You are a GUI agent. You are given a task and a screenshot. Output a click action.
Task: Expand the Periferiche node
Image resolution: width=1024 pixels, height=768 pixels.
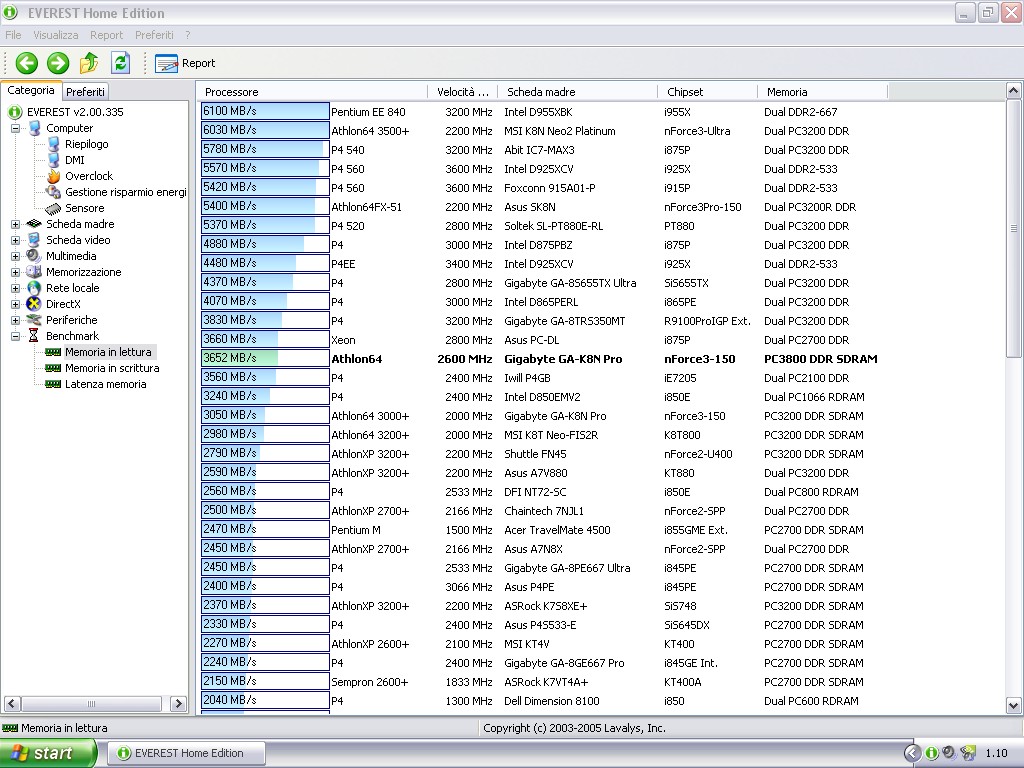click(x=15, y=320)
